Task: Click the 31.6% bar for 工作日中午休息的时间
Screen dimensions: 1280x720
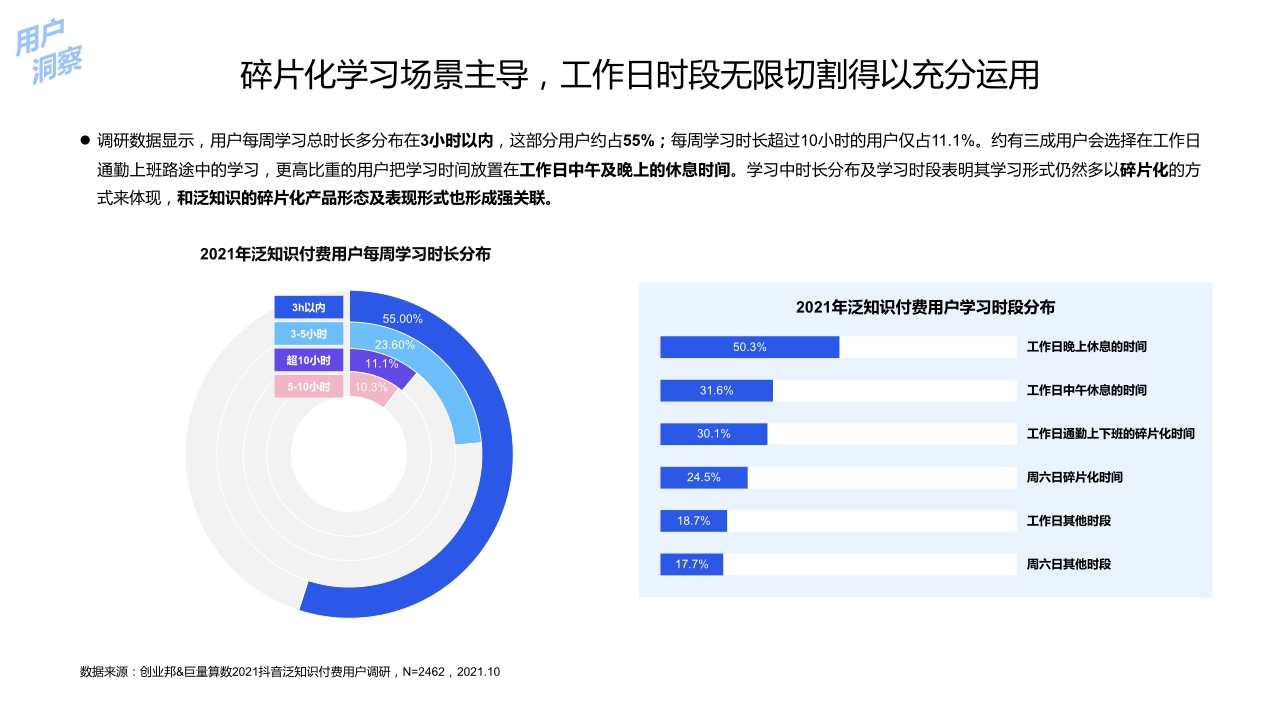Action: pos(715,390)
